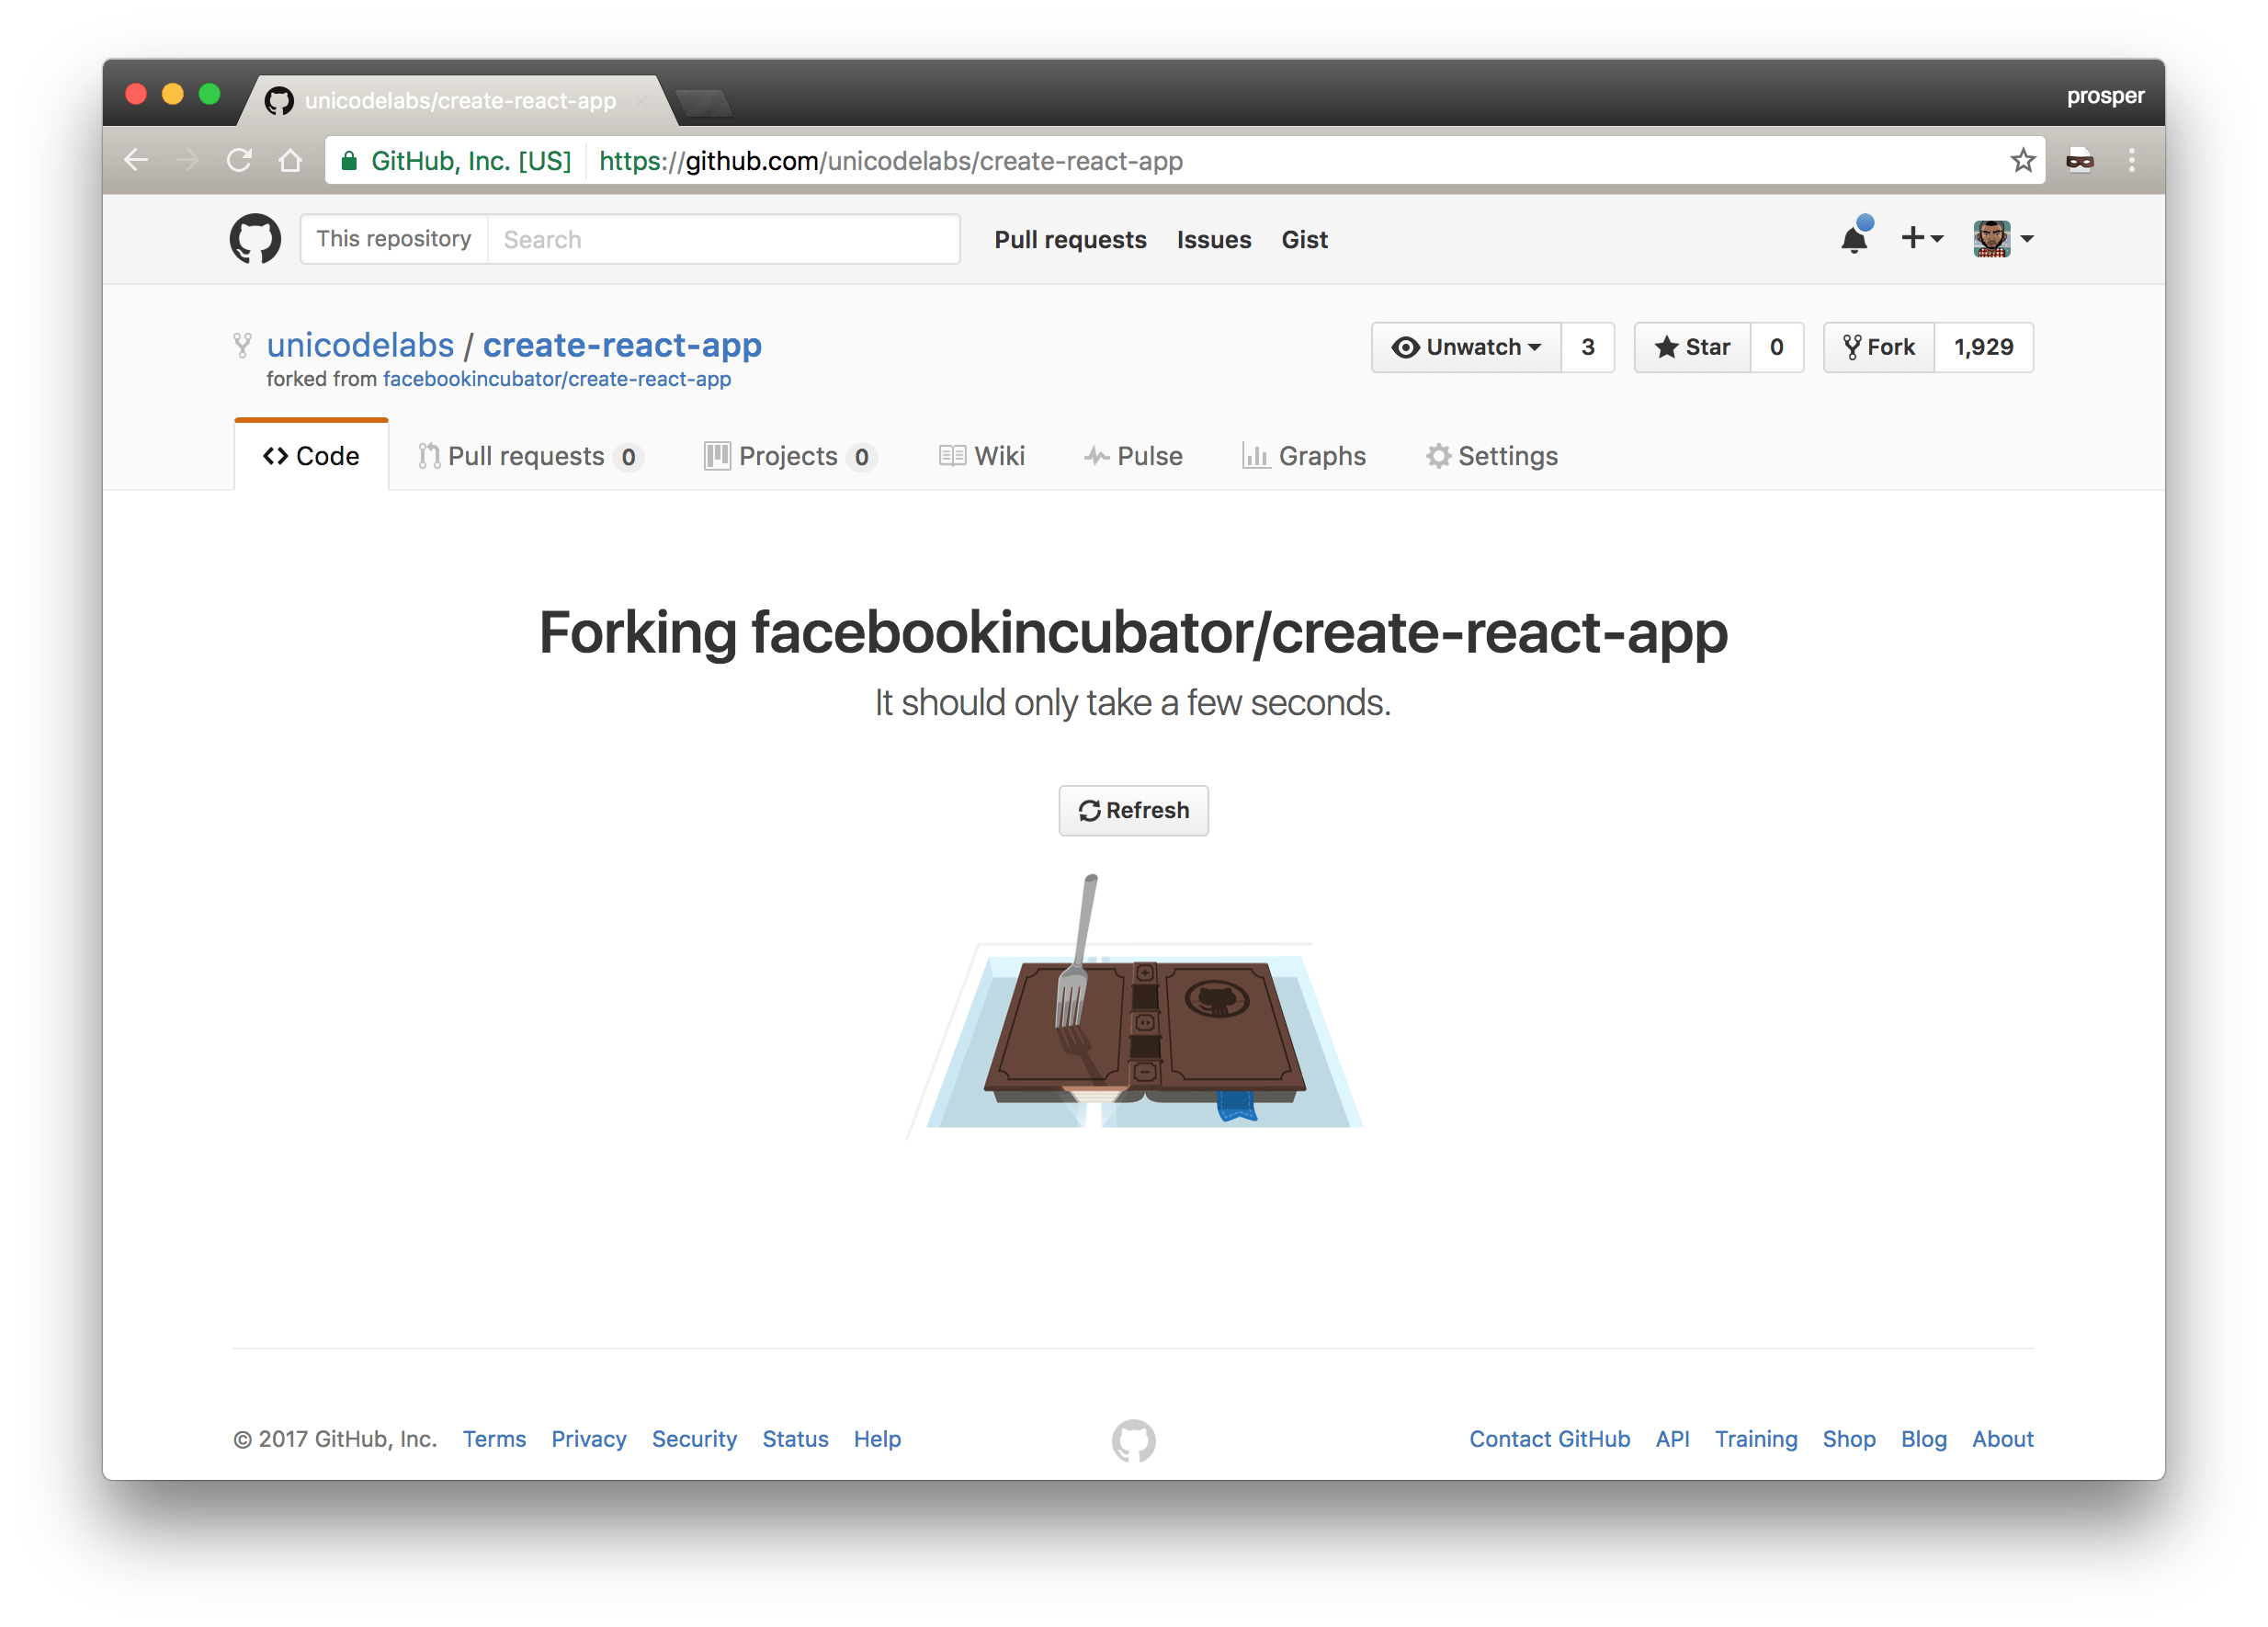Open Chrome's three-dot menu
This screenshot has width=2268, height=1627.
click(2132, 160)
